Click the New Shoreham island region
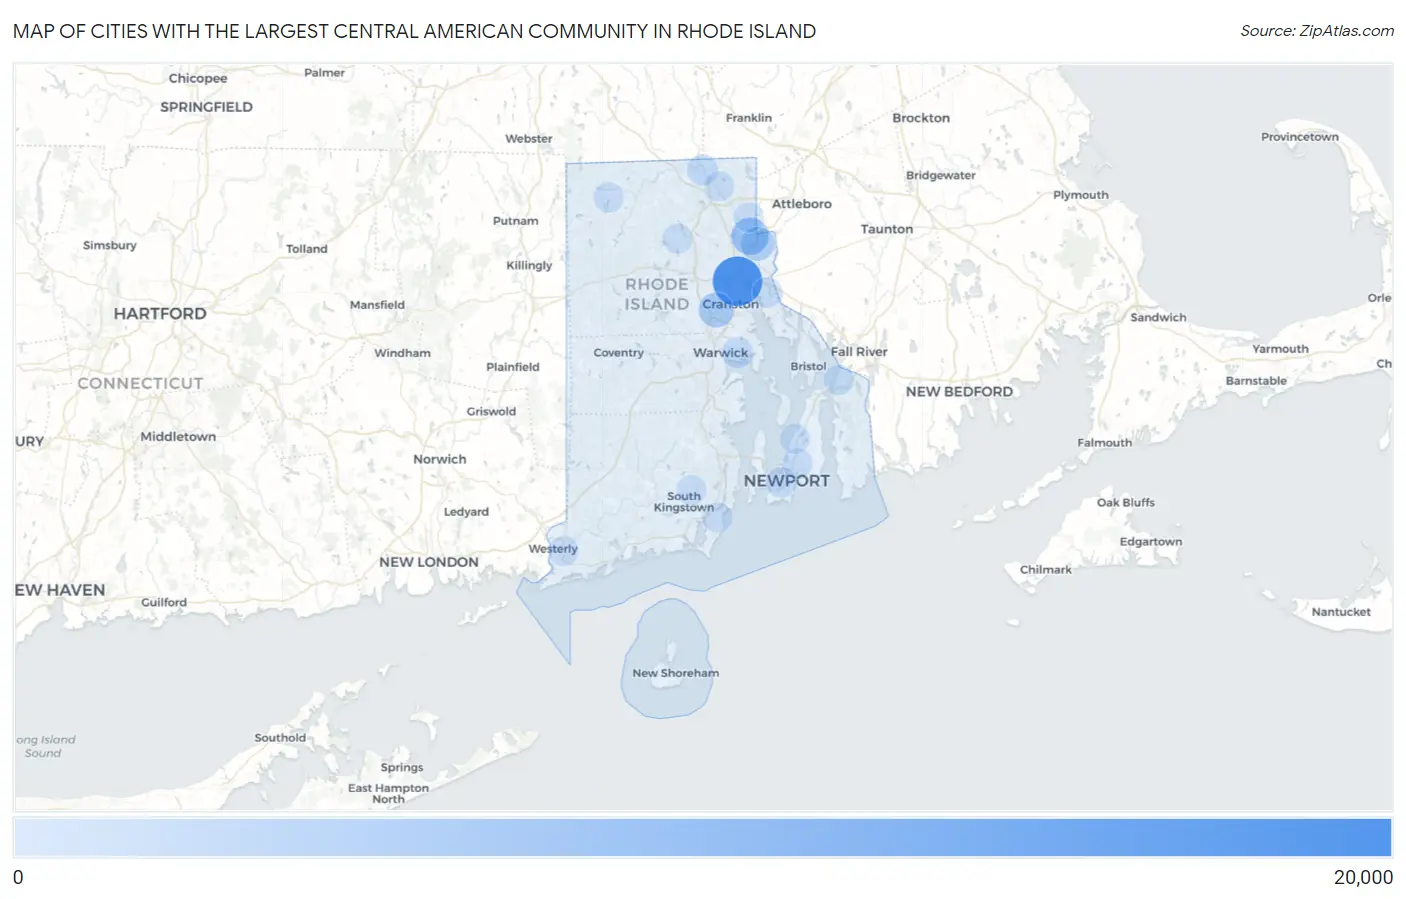The image size is (1406, 899). tap(667, 658)
